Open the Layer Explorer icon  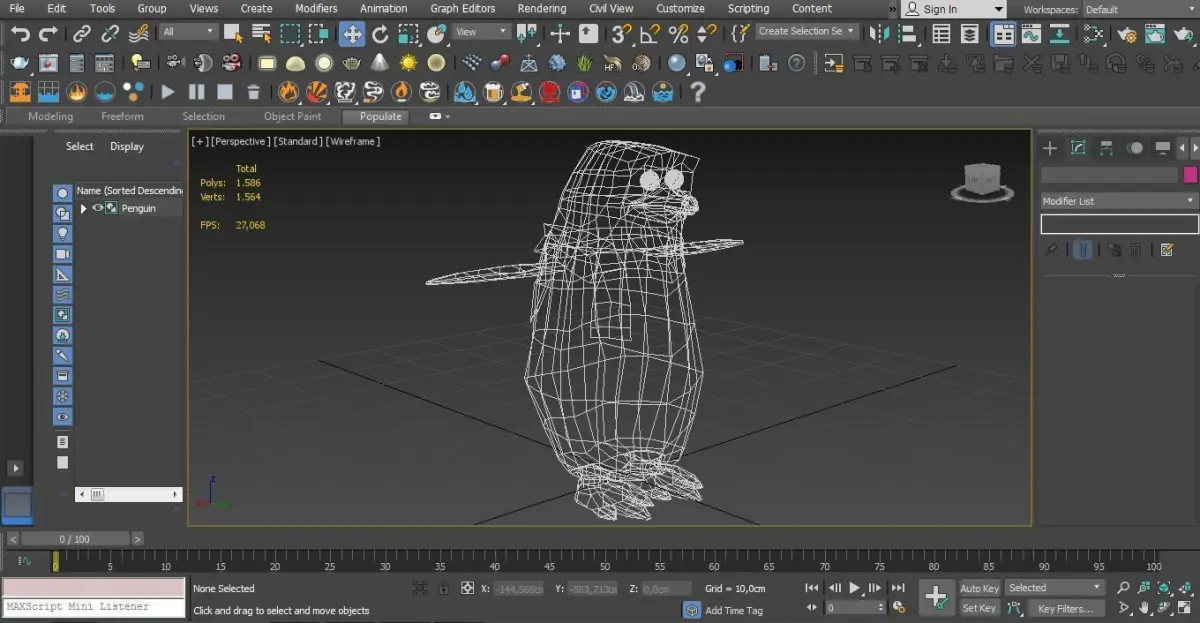coord(969,33)
